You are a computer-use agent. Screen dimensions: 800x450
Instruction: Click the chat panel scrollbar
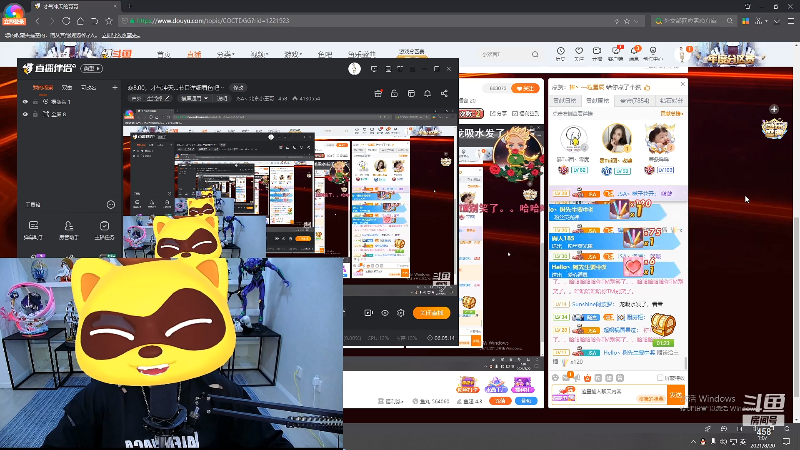[x=686, y=363]
